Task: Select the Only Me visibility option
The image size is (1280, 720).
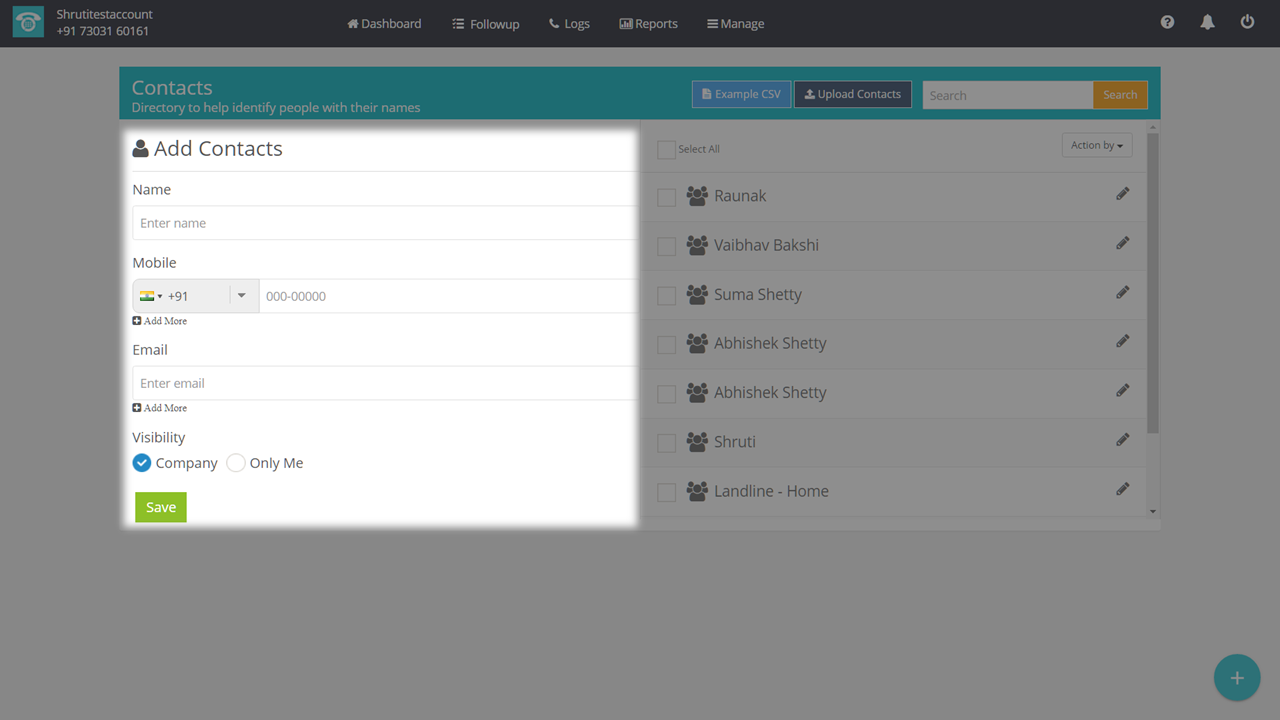Action: pos(236,463)
